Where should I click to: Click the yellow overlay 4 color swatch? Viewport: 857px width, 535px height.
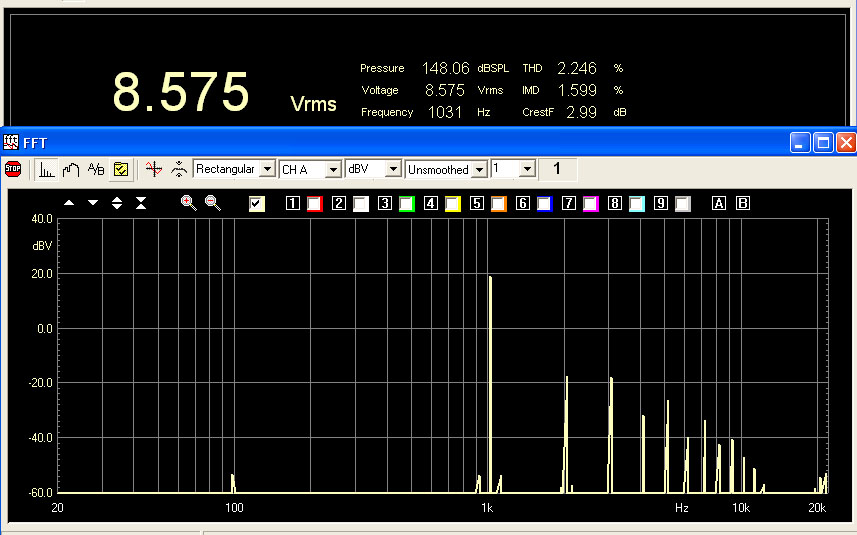452,204
